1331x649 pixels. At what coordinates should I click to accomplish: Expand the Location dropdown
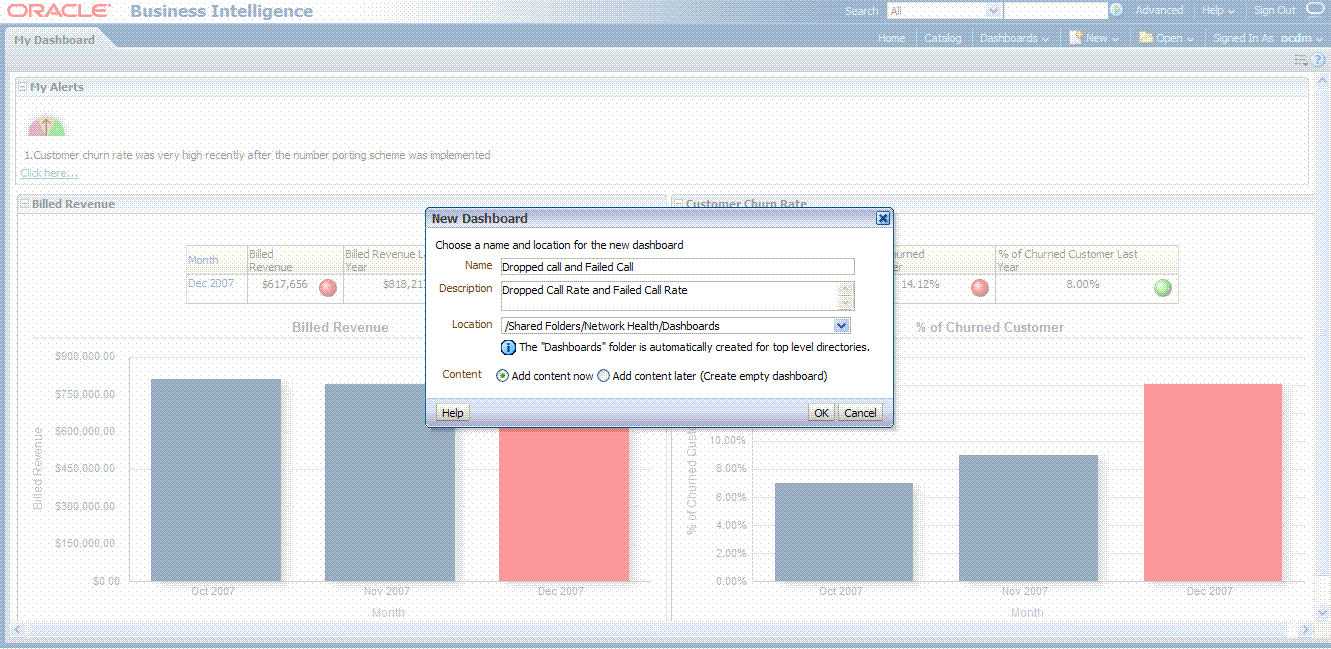point(841,326)
